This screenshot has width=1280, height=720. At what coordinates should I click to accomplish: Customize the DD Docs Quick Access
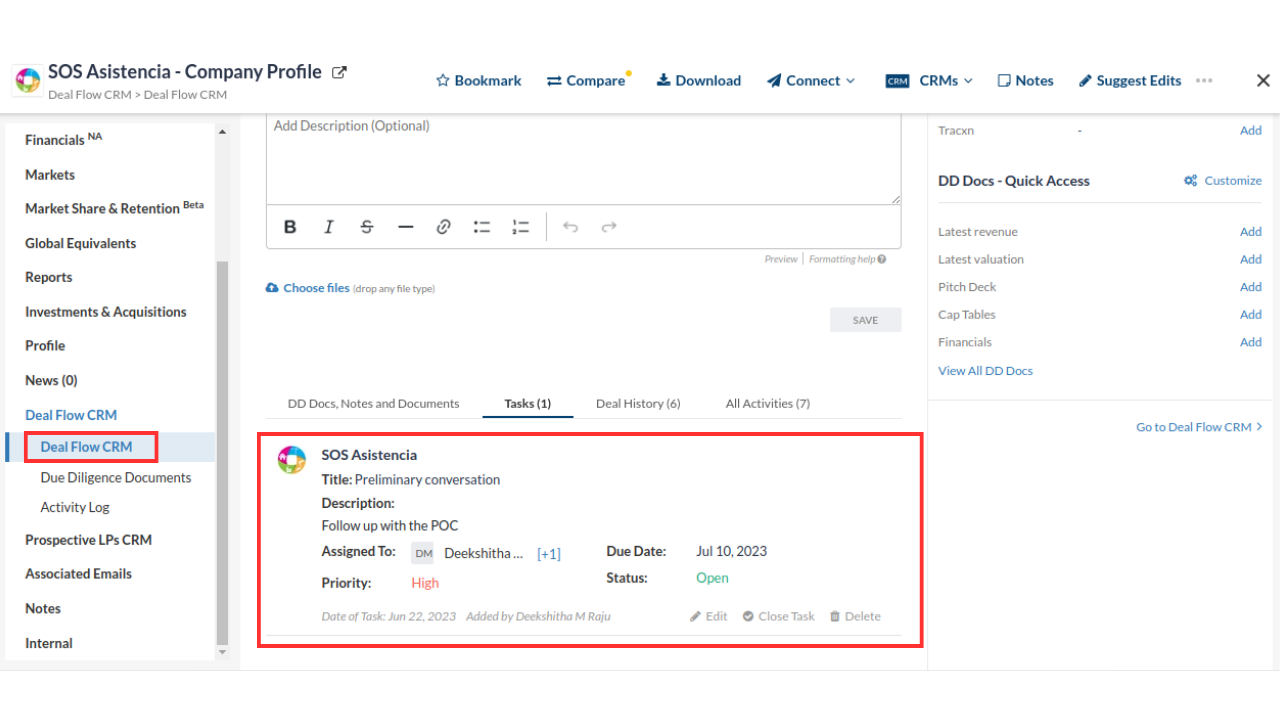pos(1222,181)
